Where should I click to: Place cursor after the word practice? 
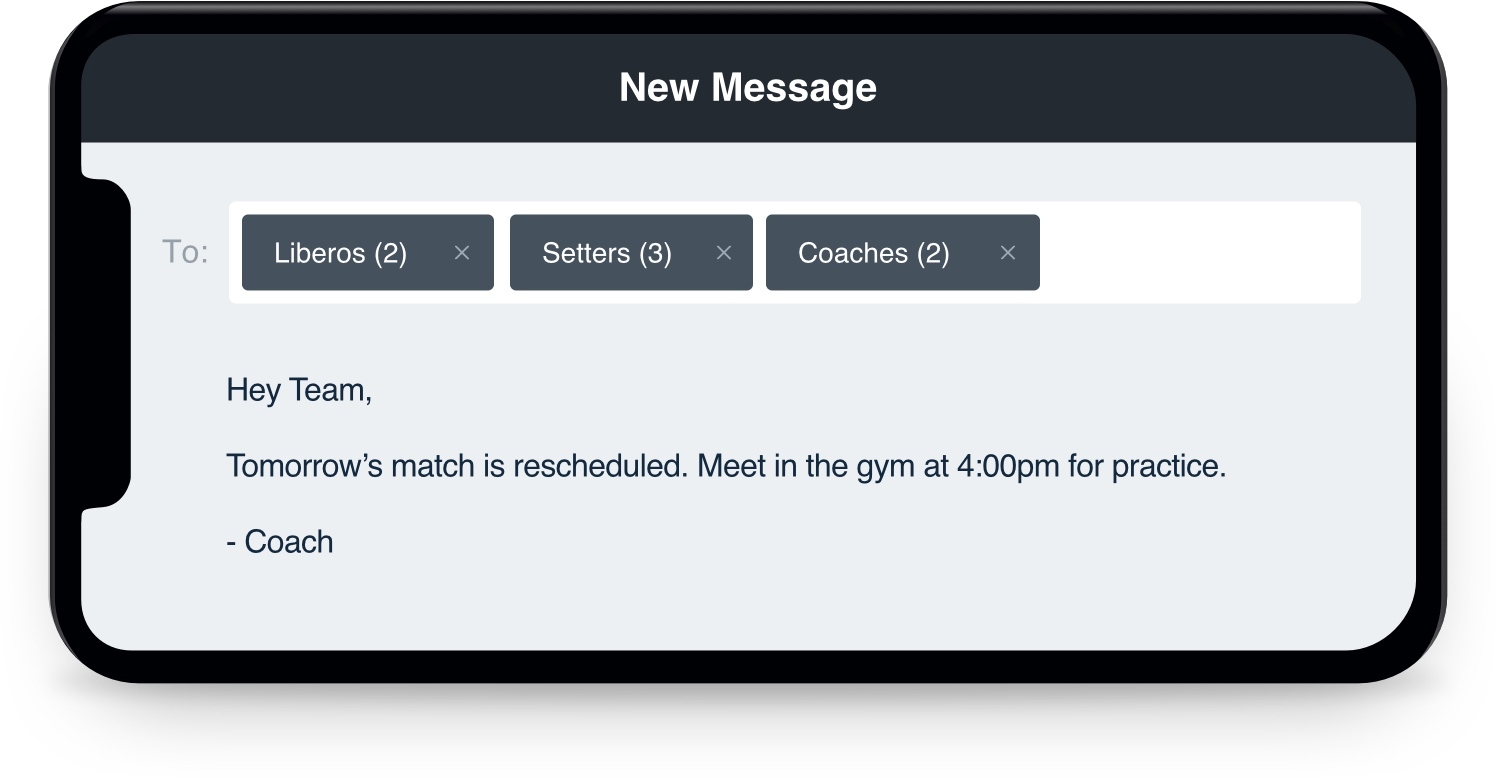1226,466
